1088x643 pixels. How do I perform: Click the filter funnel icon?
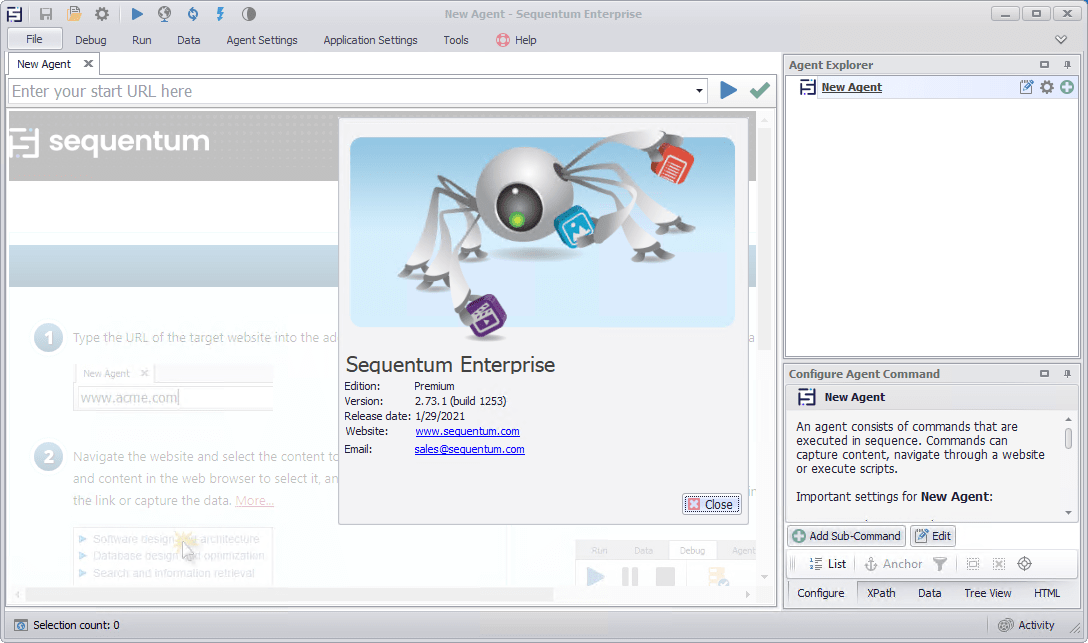pyautogui.click(x=940, y=564)
